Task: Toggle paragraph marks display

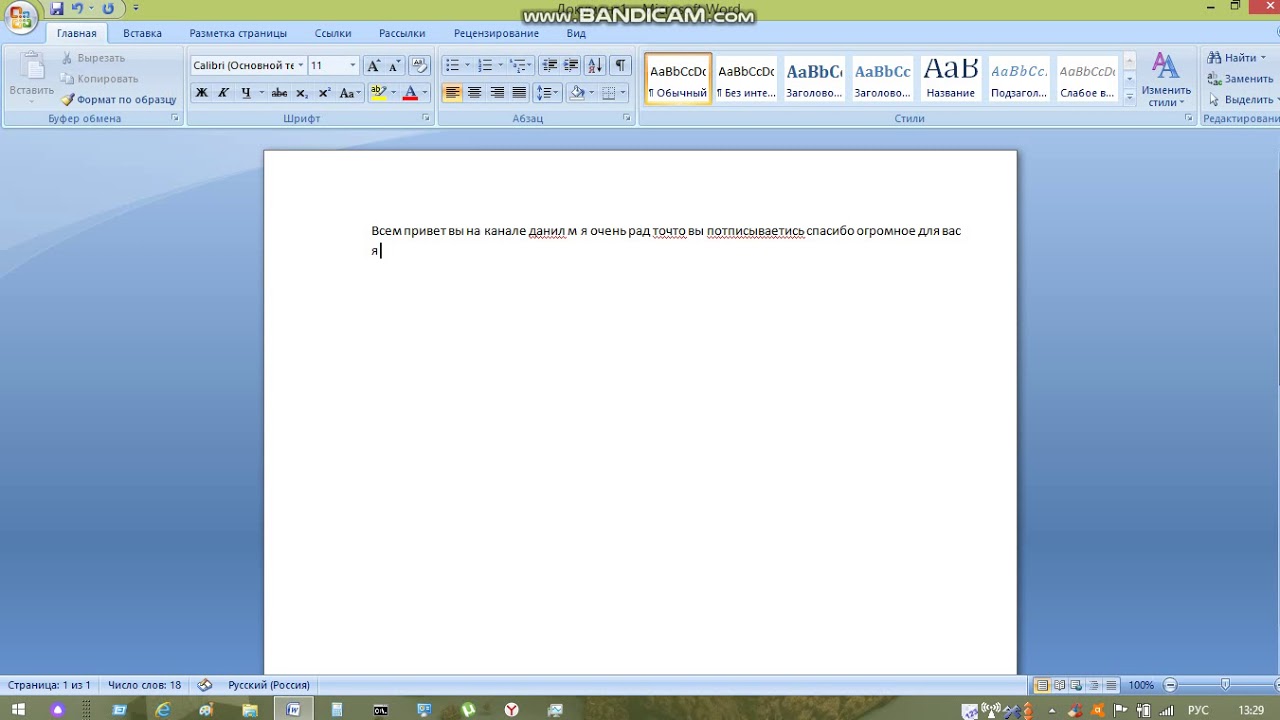Action: tap(621, 66)
